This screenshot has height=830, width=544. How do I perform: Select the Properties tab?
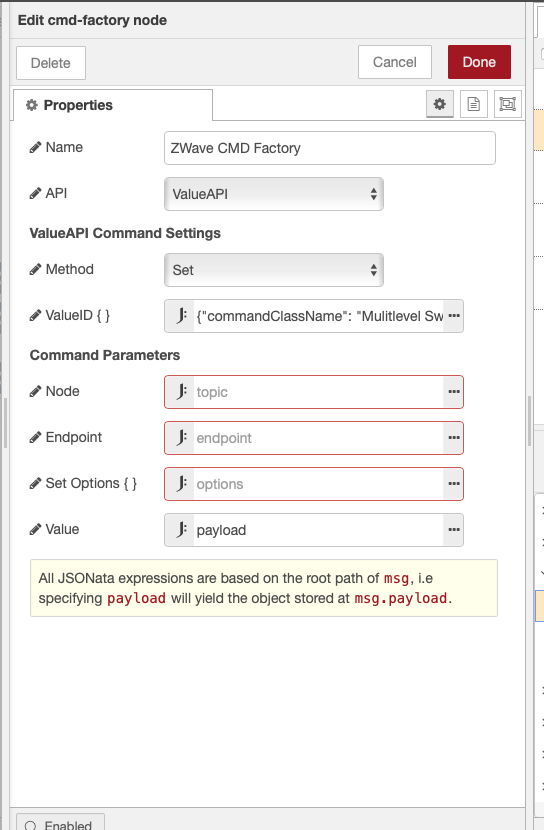(x=113, y=105)
